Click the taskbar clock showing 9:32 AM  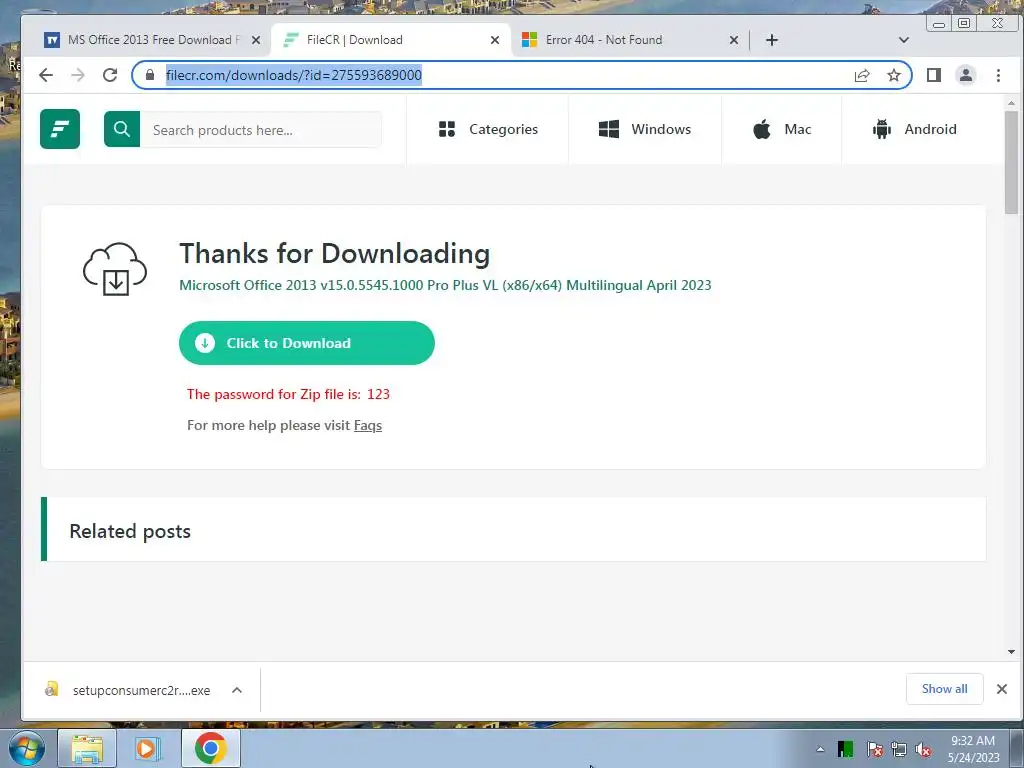tap(973, 749)
